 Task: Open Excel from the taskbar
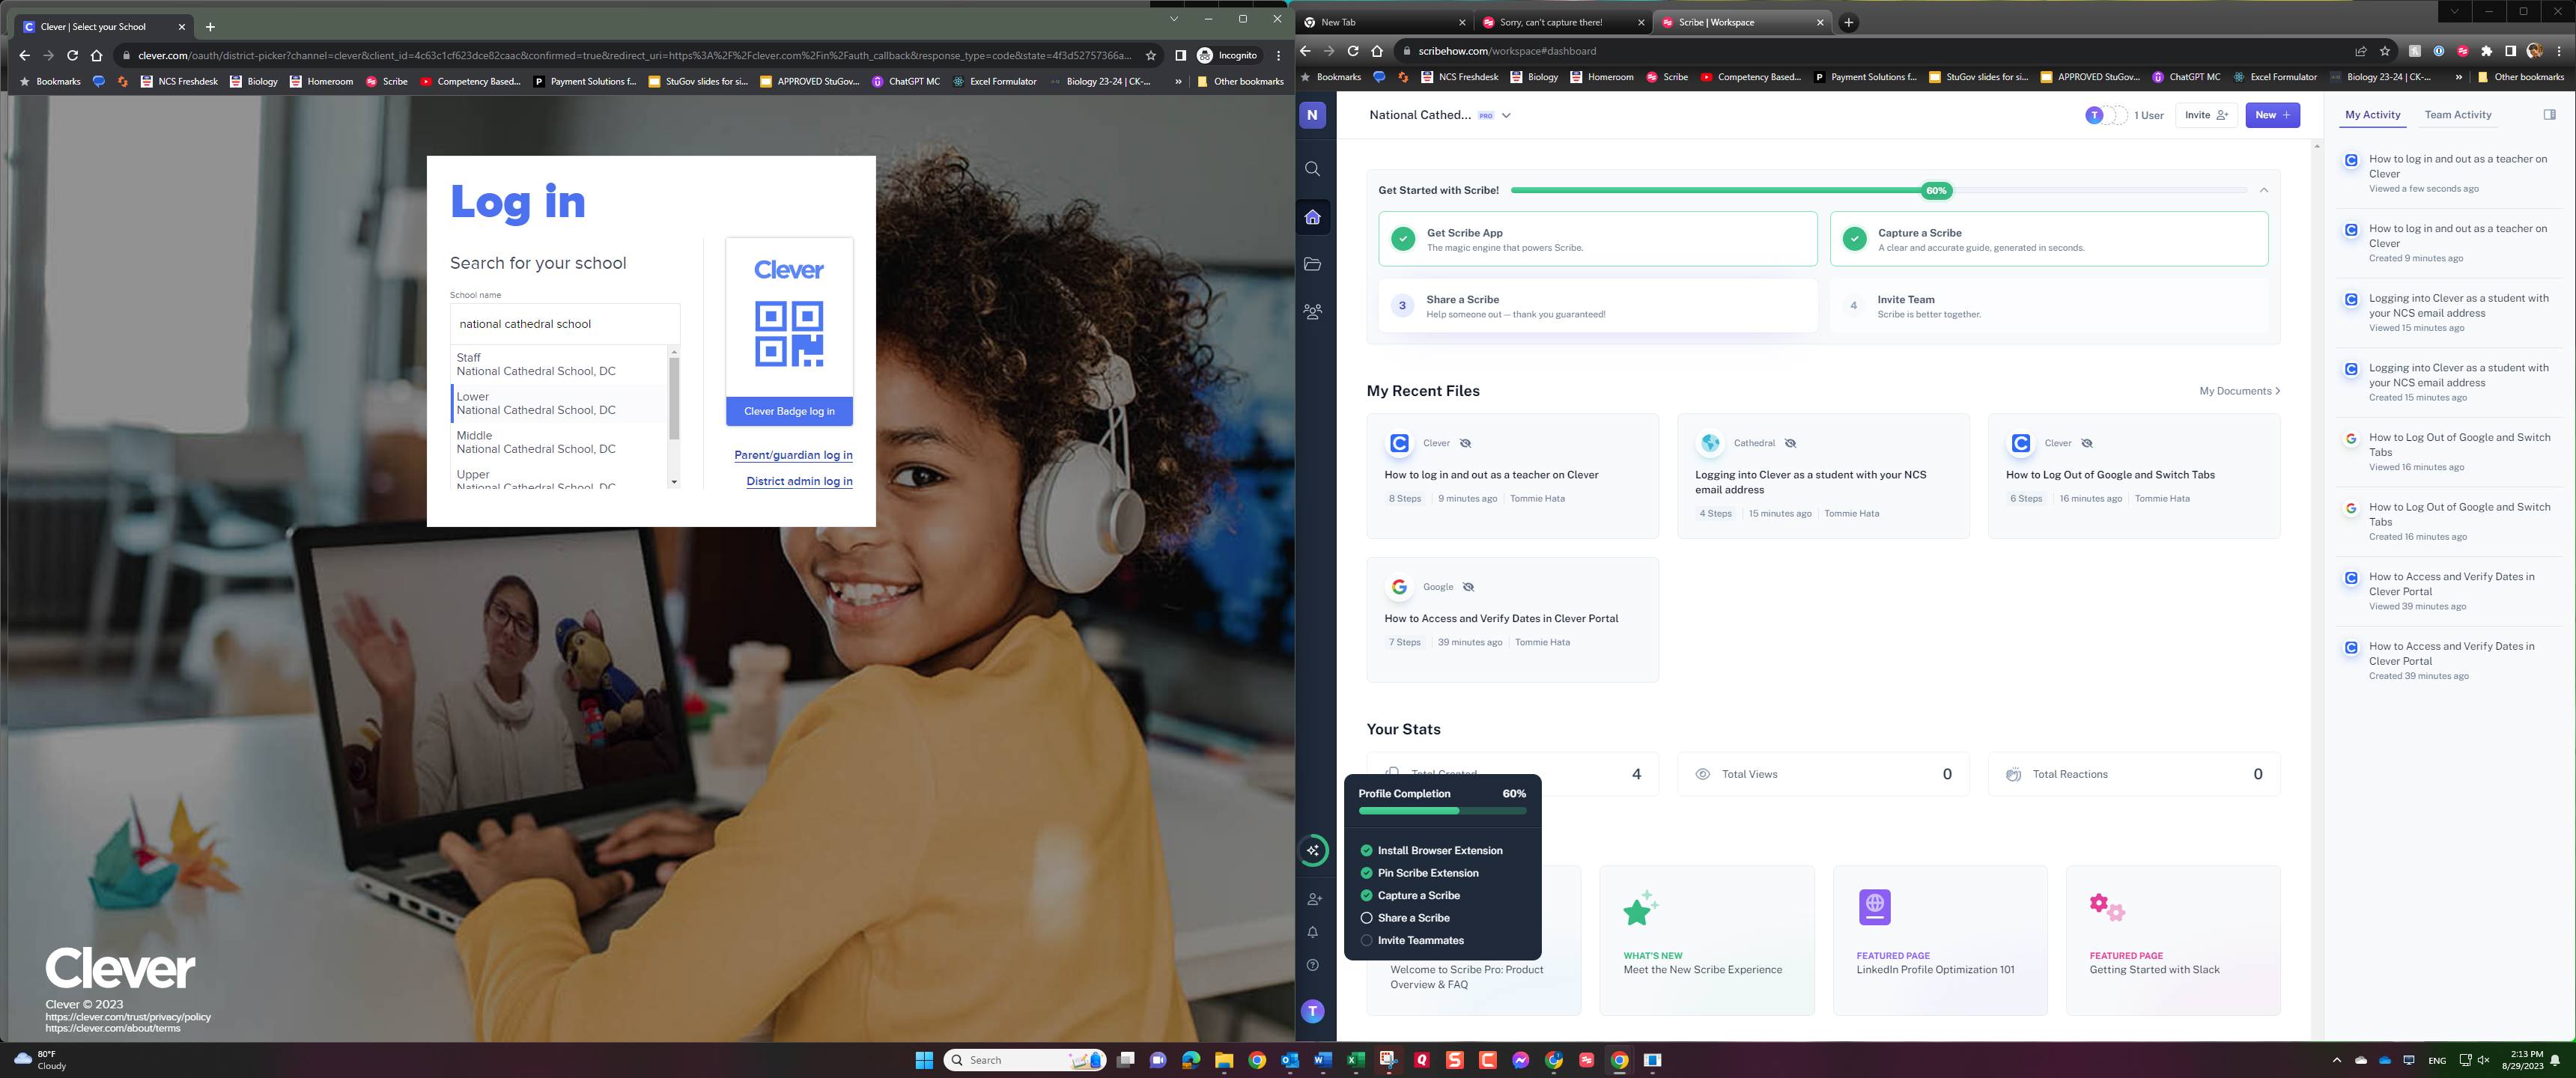(x=1356, y=1060)
